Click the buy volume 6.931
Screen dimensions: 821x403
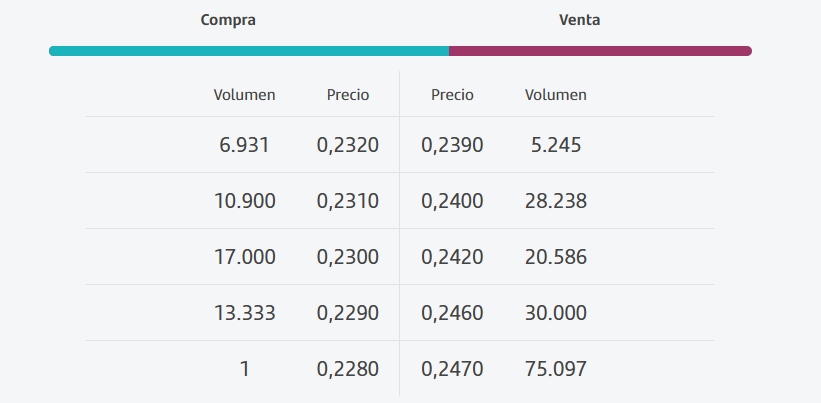(244, 145)
